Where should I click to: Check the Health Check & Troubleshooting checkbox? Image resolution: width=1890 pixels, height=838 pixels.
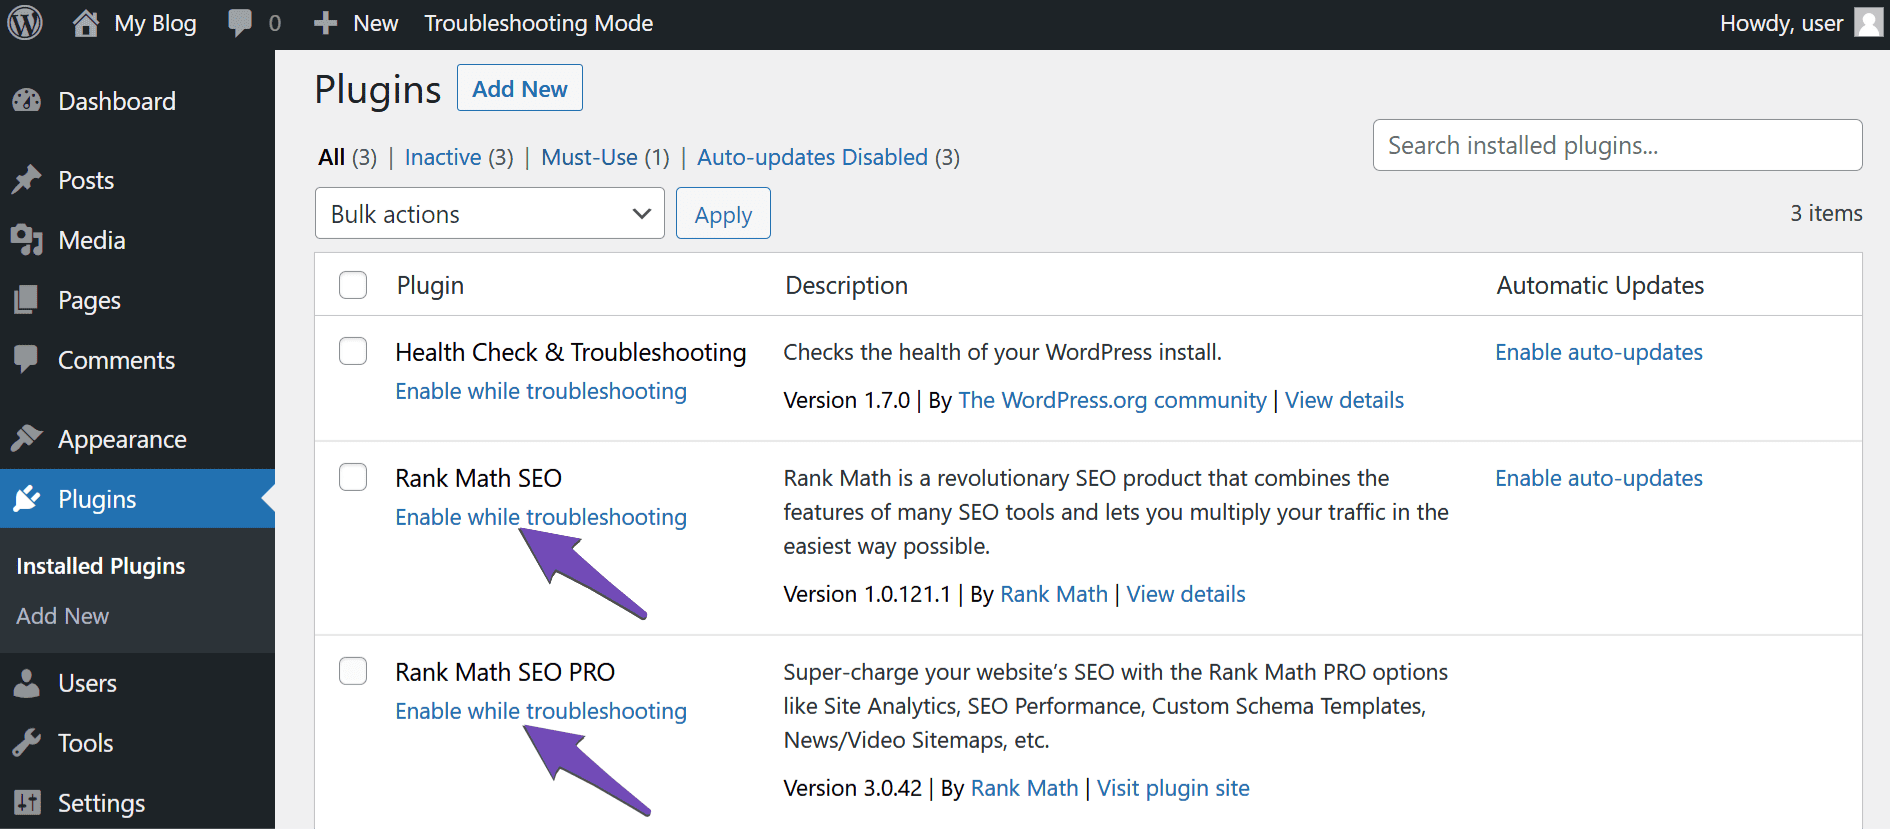point(353,351)
